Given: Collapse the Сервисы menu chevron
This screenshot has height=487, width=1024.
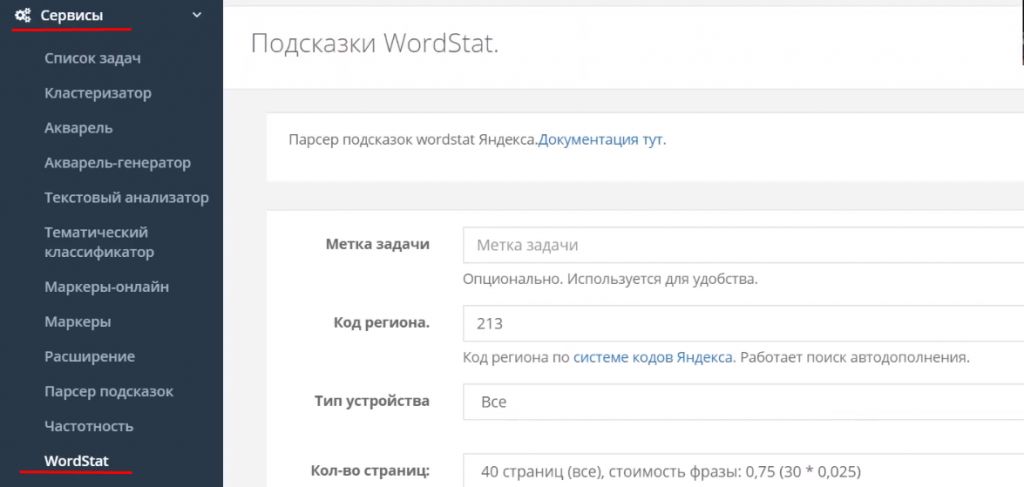Looking at the screenshot, I should click(x=197, y=15).
